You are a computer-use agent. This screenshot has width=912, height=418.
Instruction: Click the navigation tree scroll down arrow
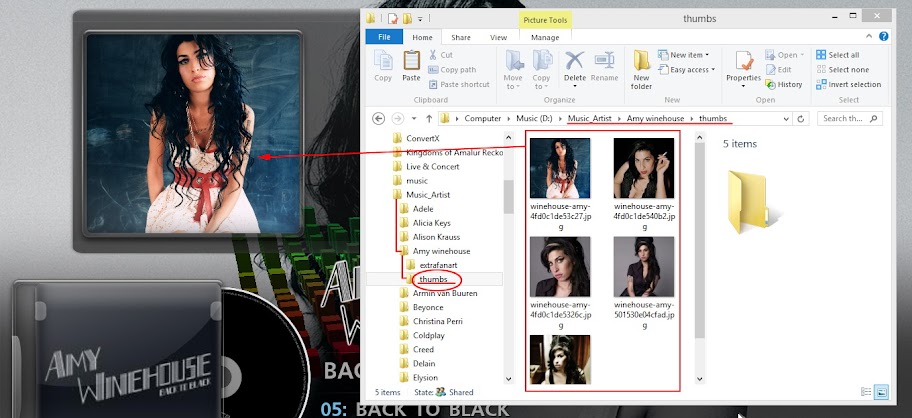click(x=508, y=378)
